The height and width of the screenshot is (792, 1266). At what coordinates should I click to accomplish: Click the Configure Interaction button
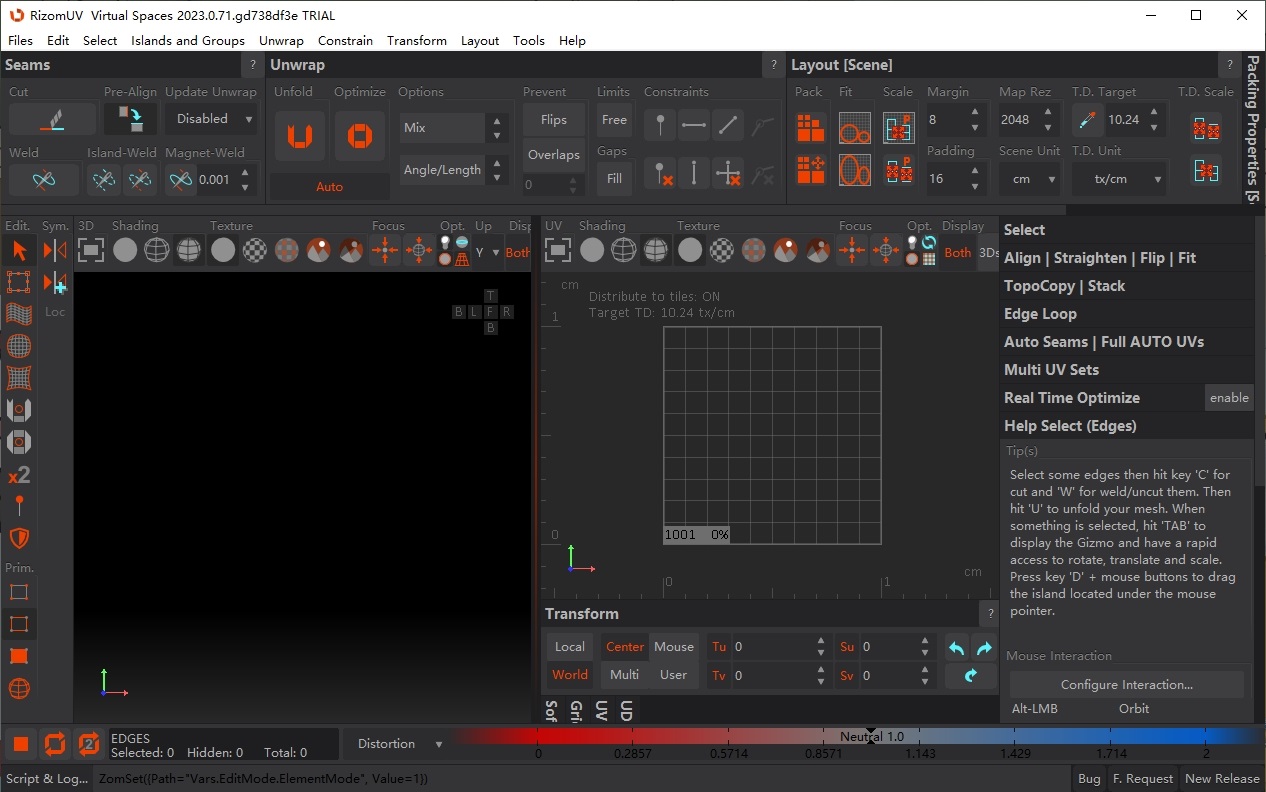[x=1126, y=685]
